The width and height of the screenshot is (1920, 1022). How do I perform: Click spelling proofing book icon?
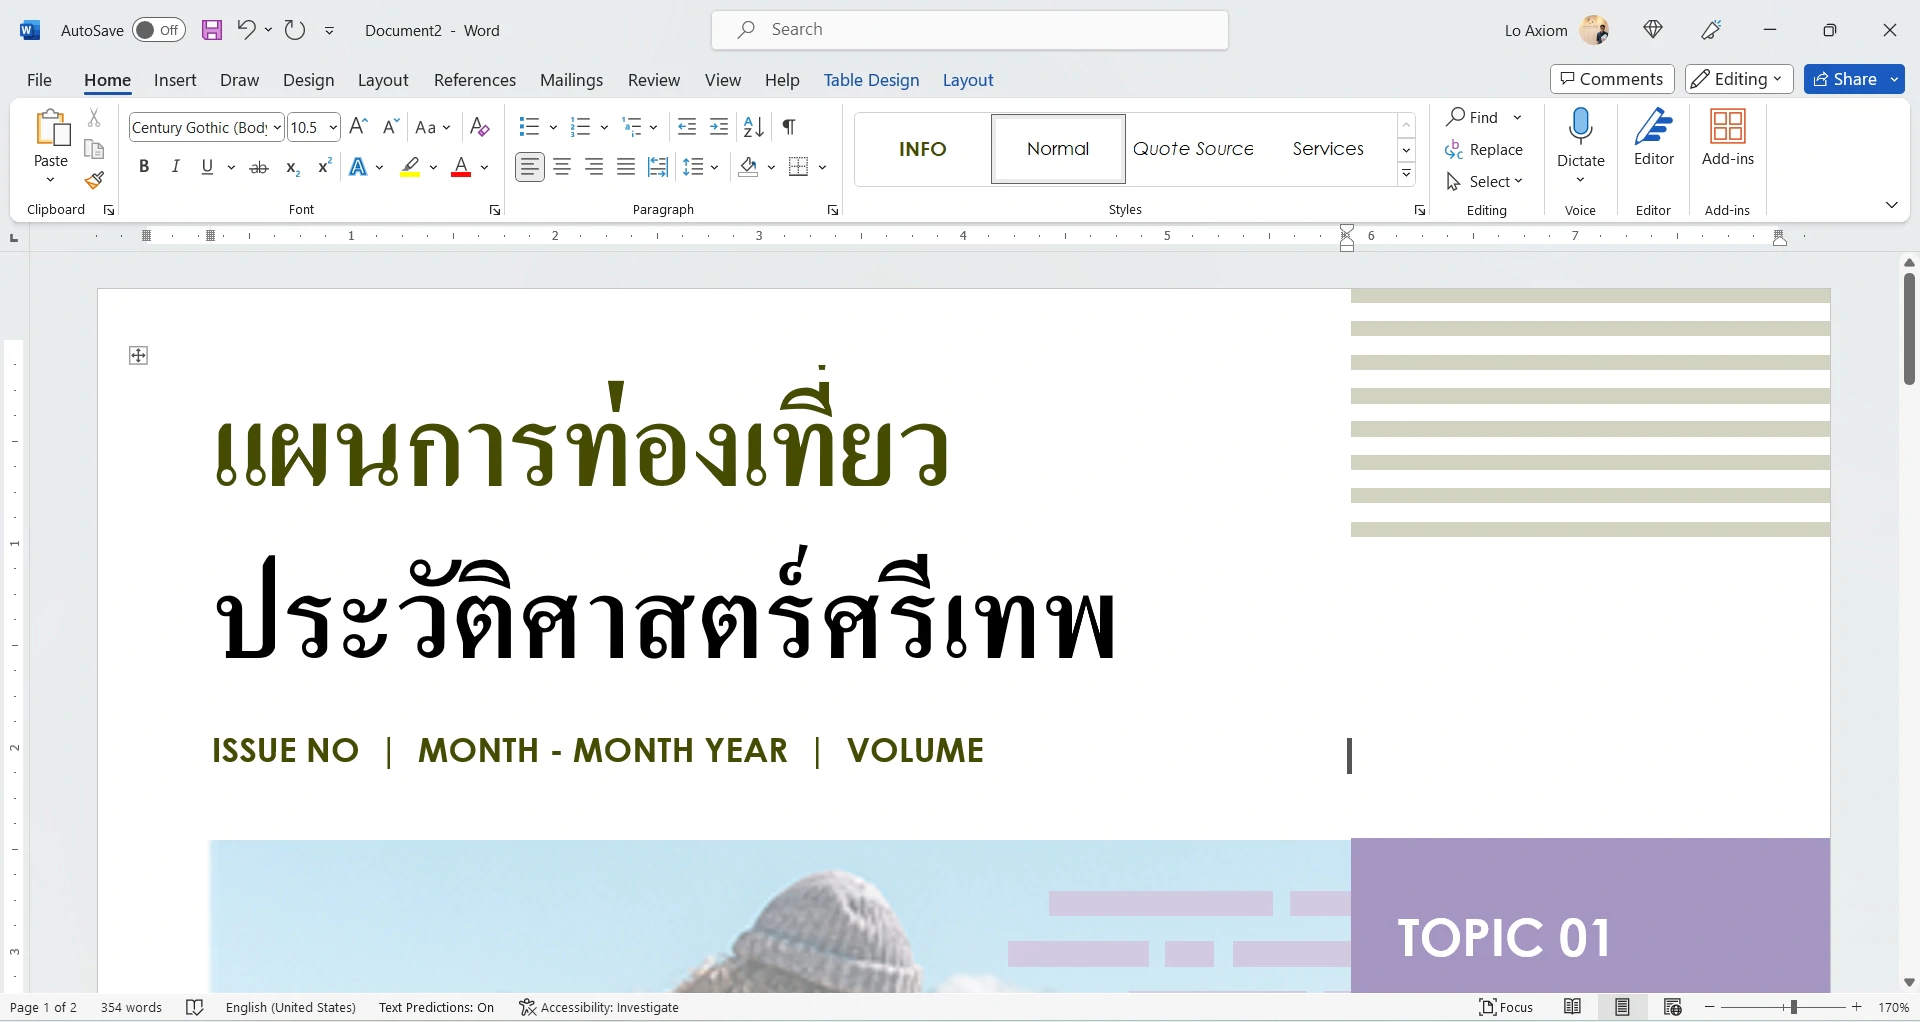195,1007
